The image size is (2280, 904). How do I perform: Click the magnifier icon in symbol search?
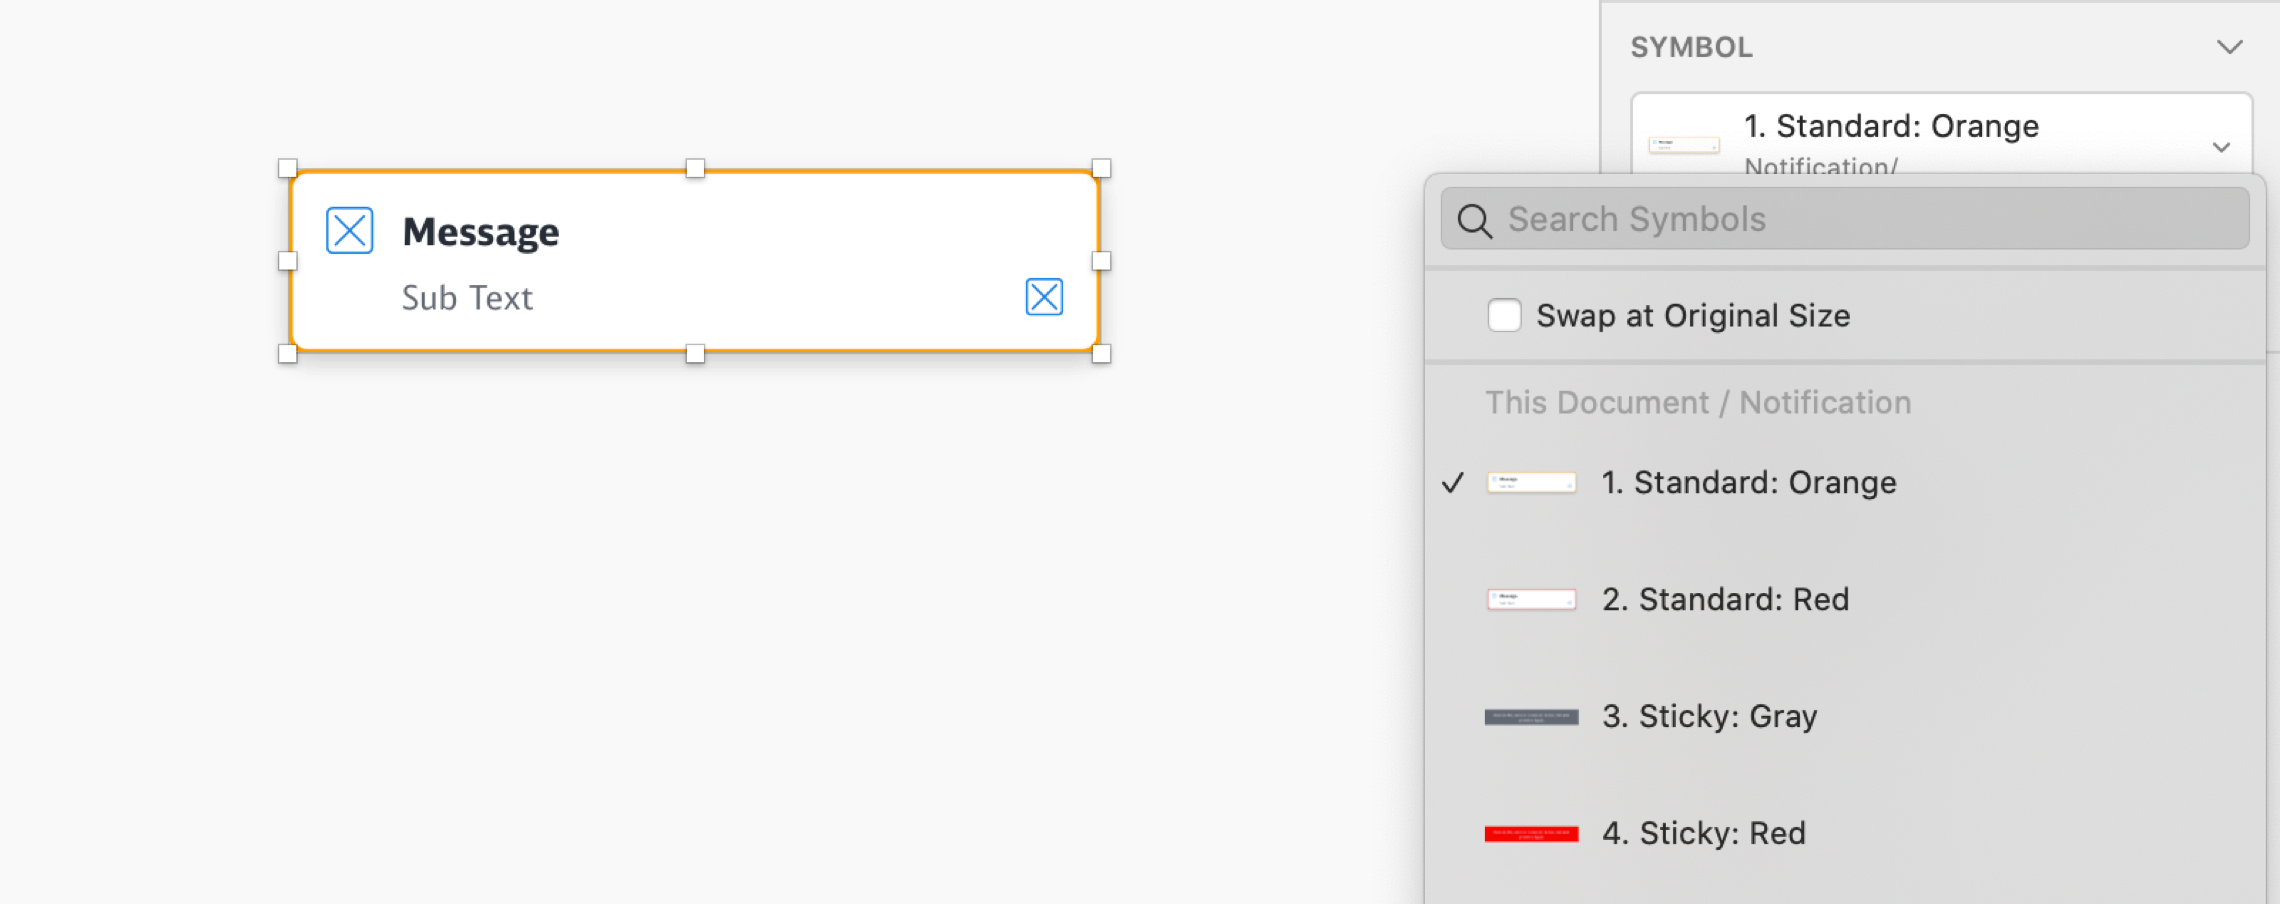[x=1474, y=220]
